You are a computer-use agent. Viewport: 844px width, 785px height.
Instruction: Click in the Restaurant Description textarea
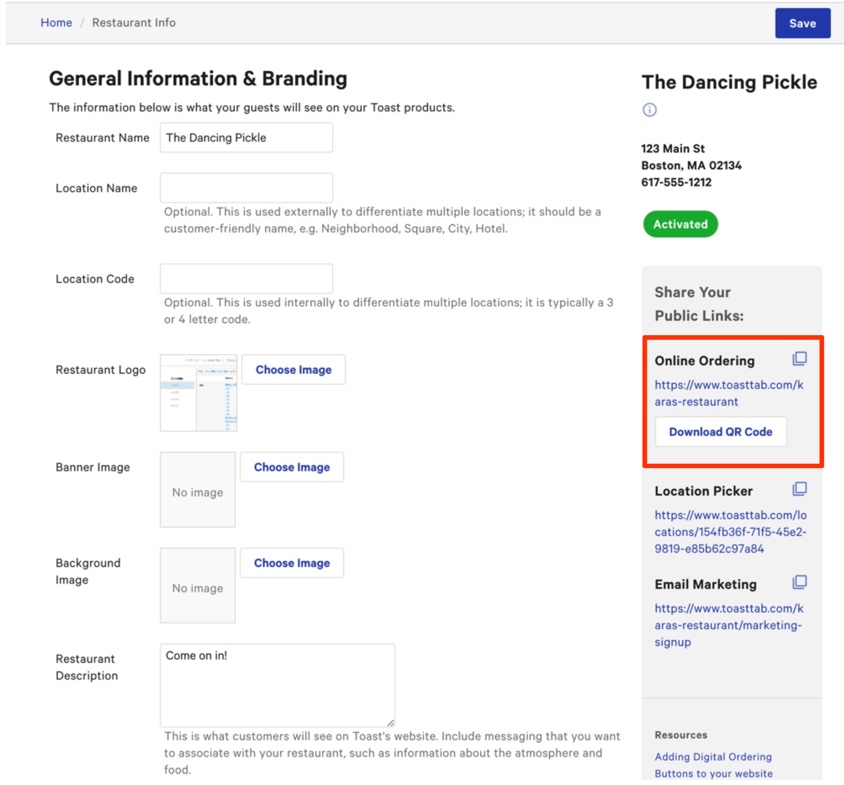pyautogui.click(x=277, y=685)
